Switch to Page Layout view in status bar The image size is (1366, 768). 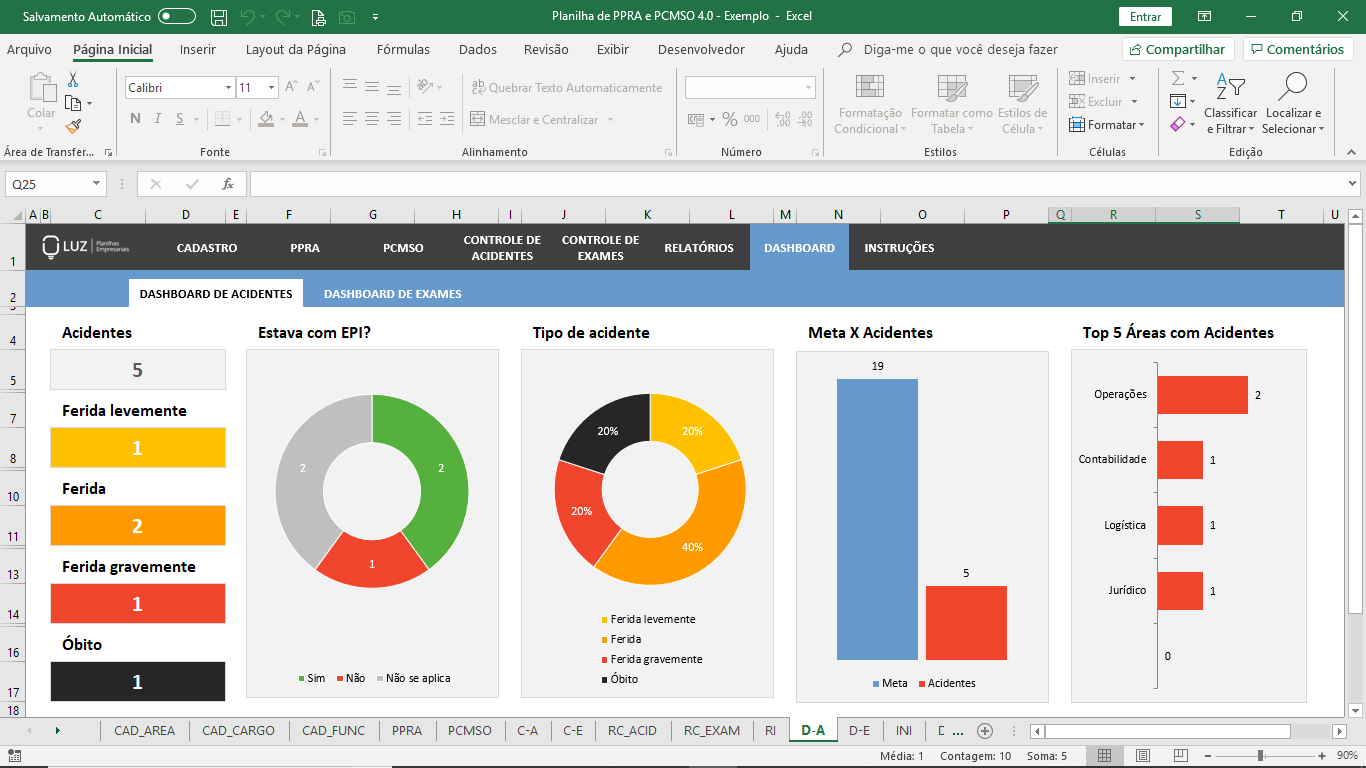click(x=1143, y=756)
